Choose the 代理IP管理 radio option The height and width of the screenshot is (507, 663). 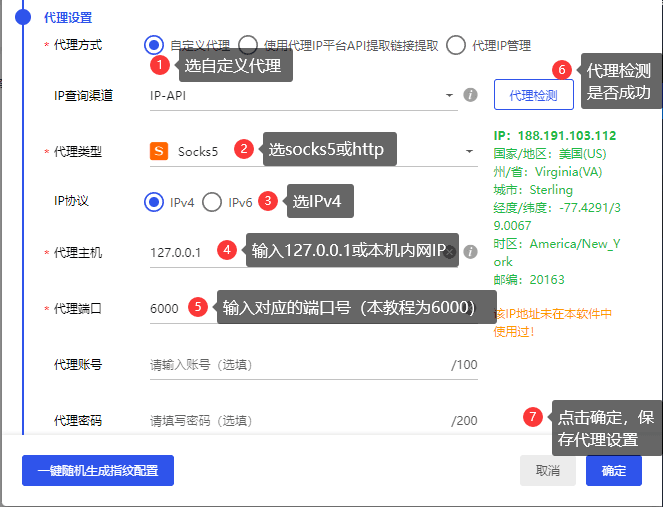(x=456, y=45)
